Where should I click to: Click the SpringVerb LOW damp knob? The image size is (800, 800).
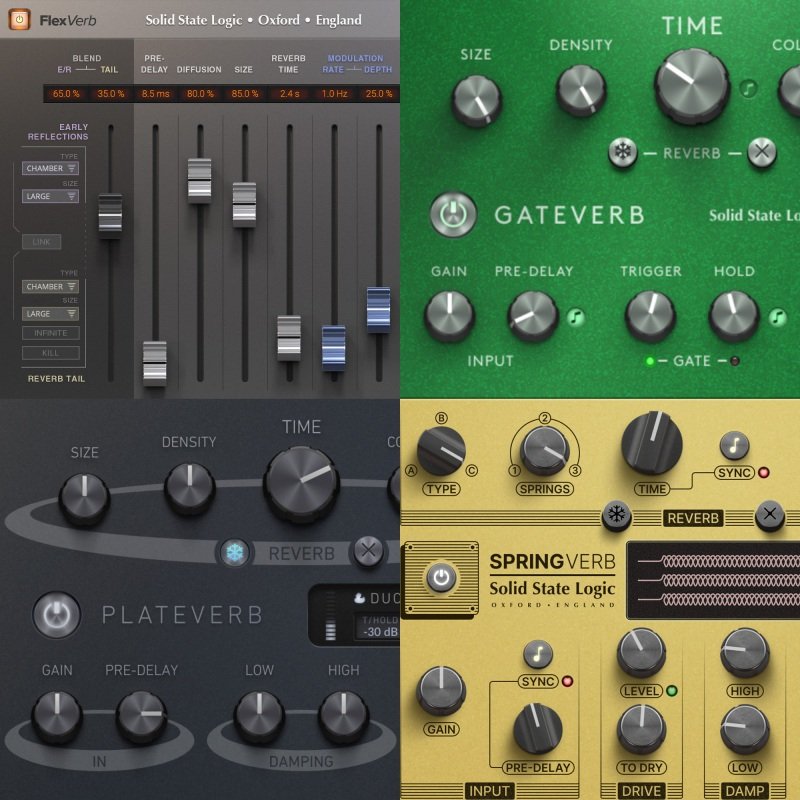click(745, 729)
